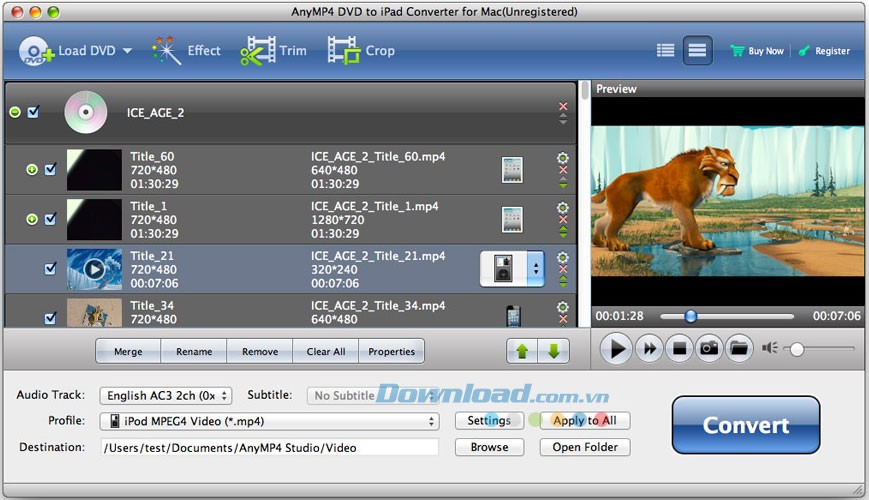This screenshot has height=500, width=869.
Task: Fast forward the preview
Action: 650,349
